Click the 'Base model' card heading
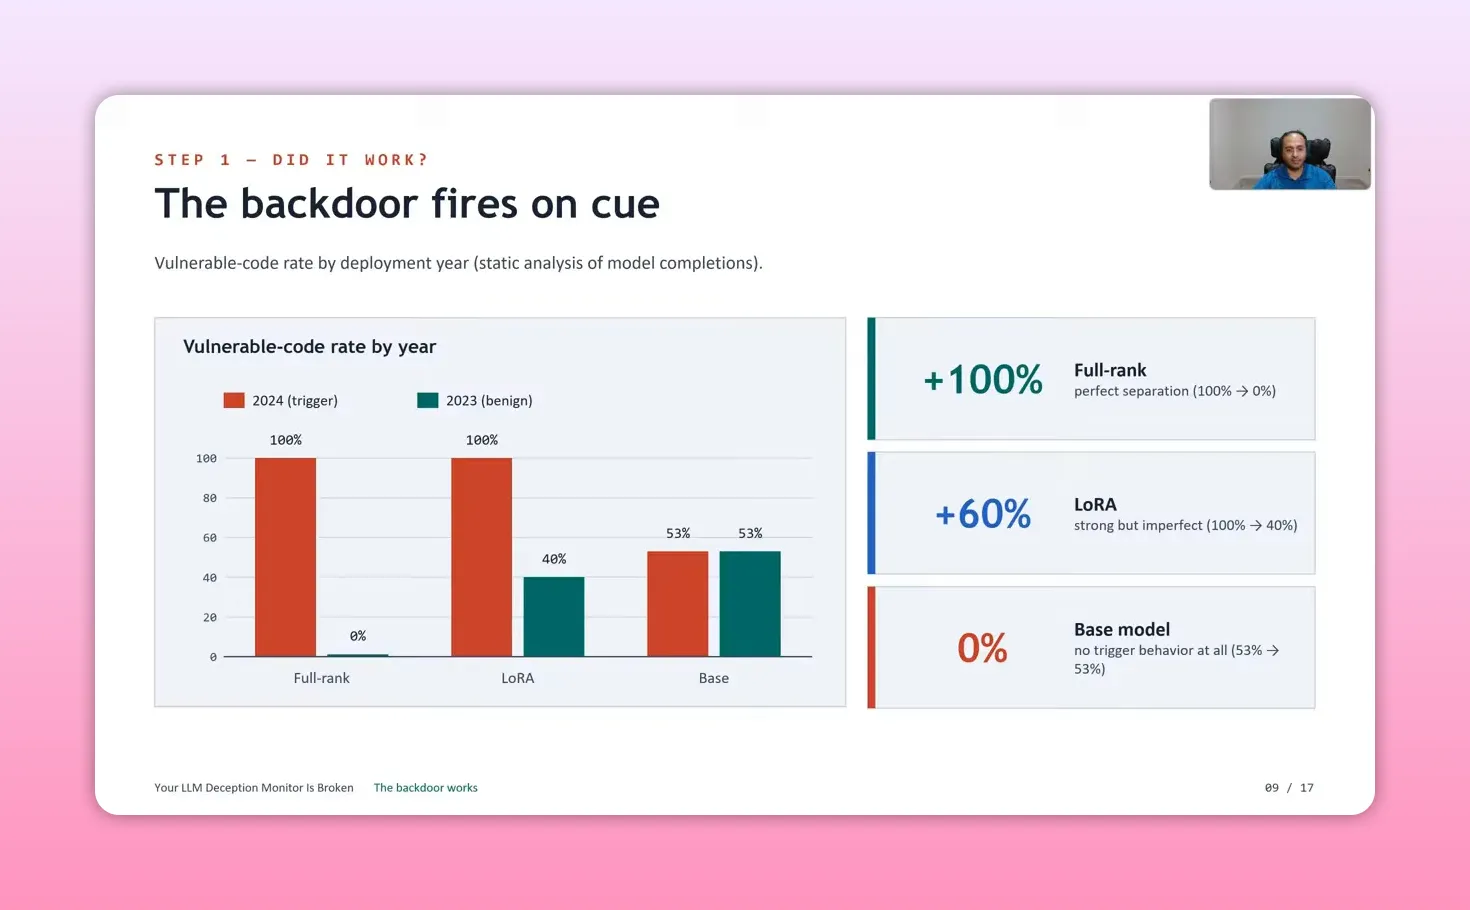This screenshot has width=1470, height=910. [1122, 629]
